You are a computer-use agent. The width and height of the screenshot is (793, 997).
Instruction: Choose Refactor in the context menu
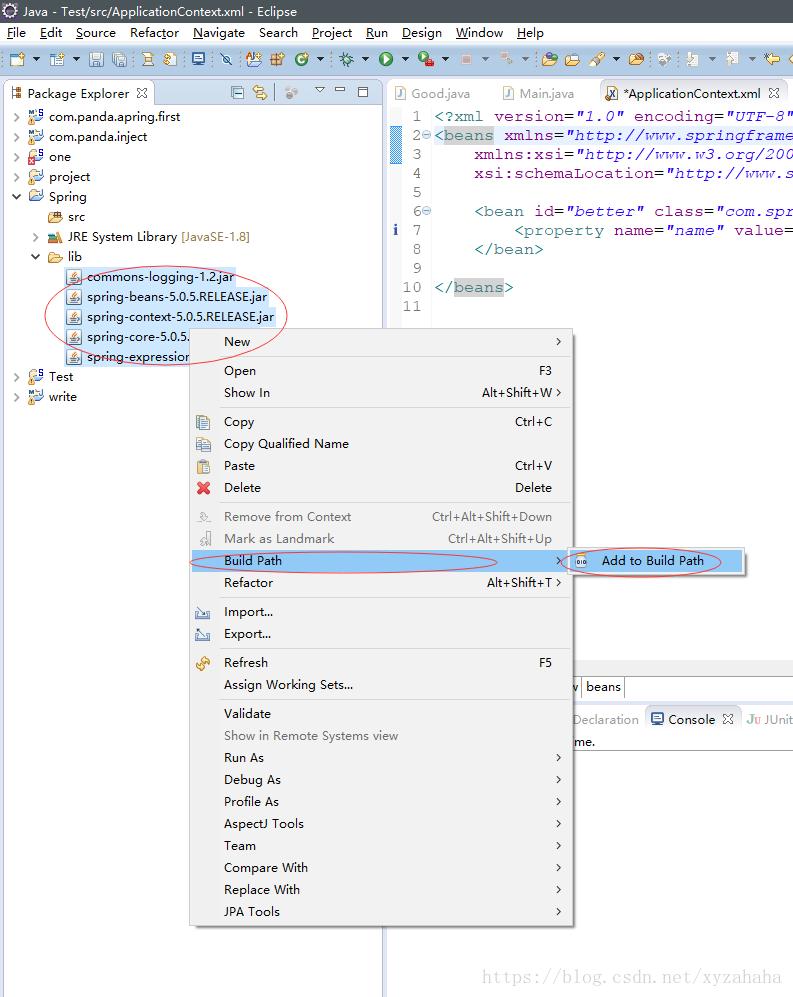[x=382, y=582]
